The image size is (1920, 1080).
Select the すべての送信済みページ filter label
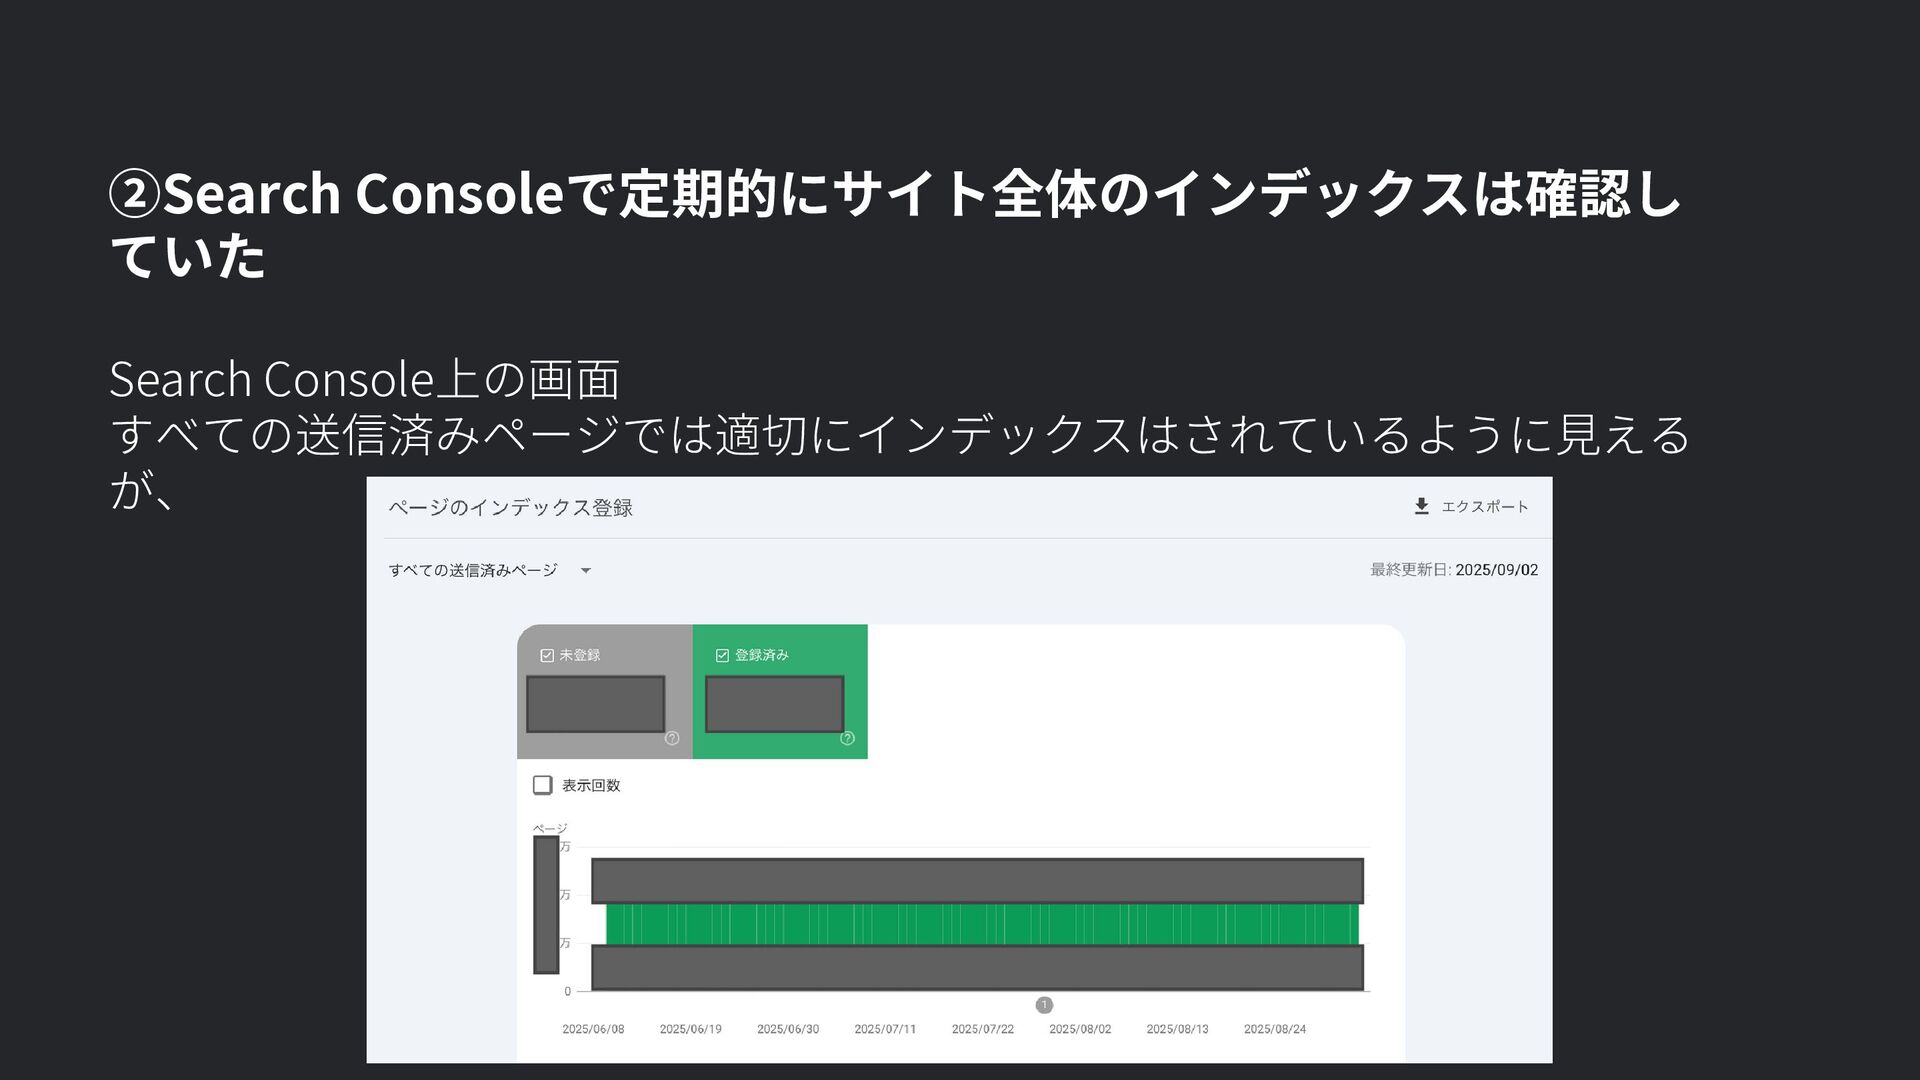473,570
